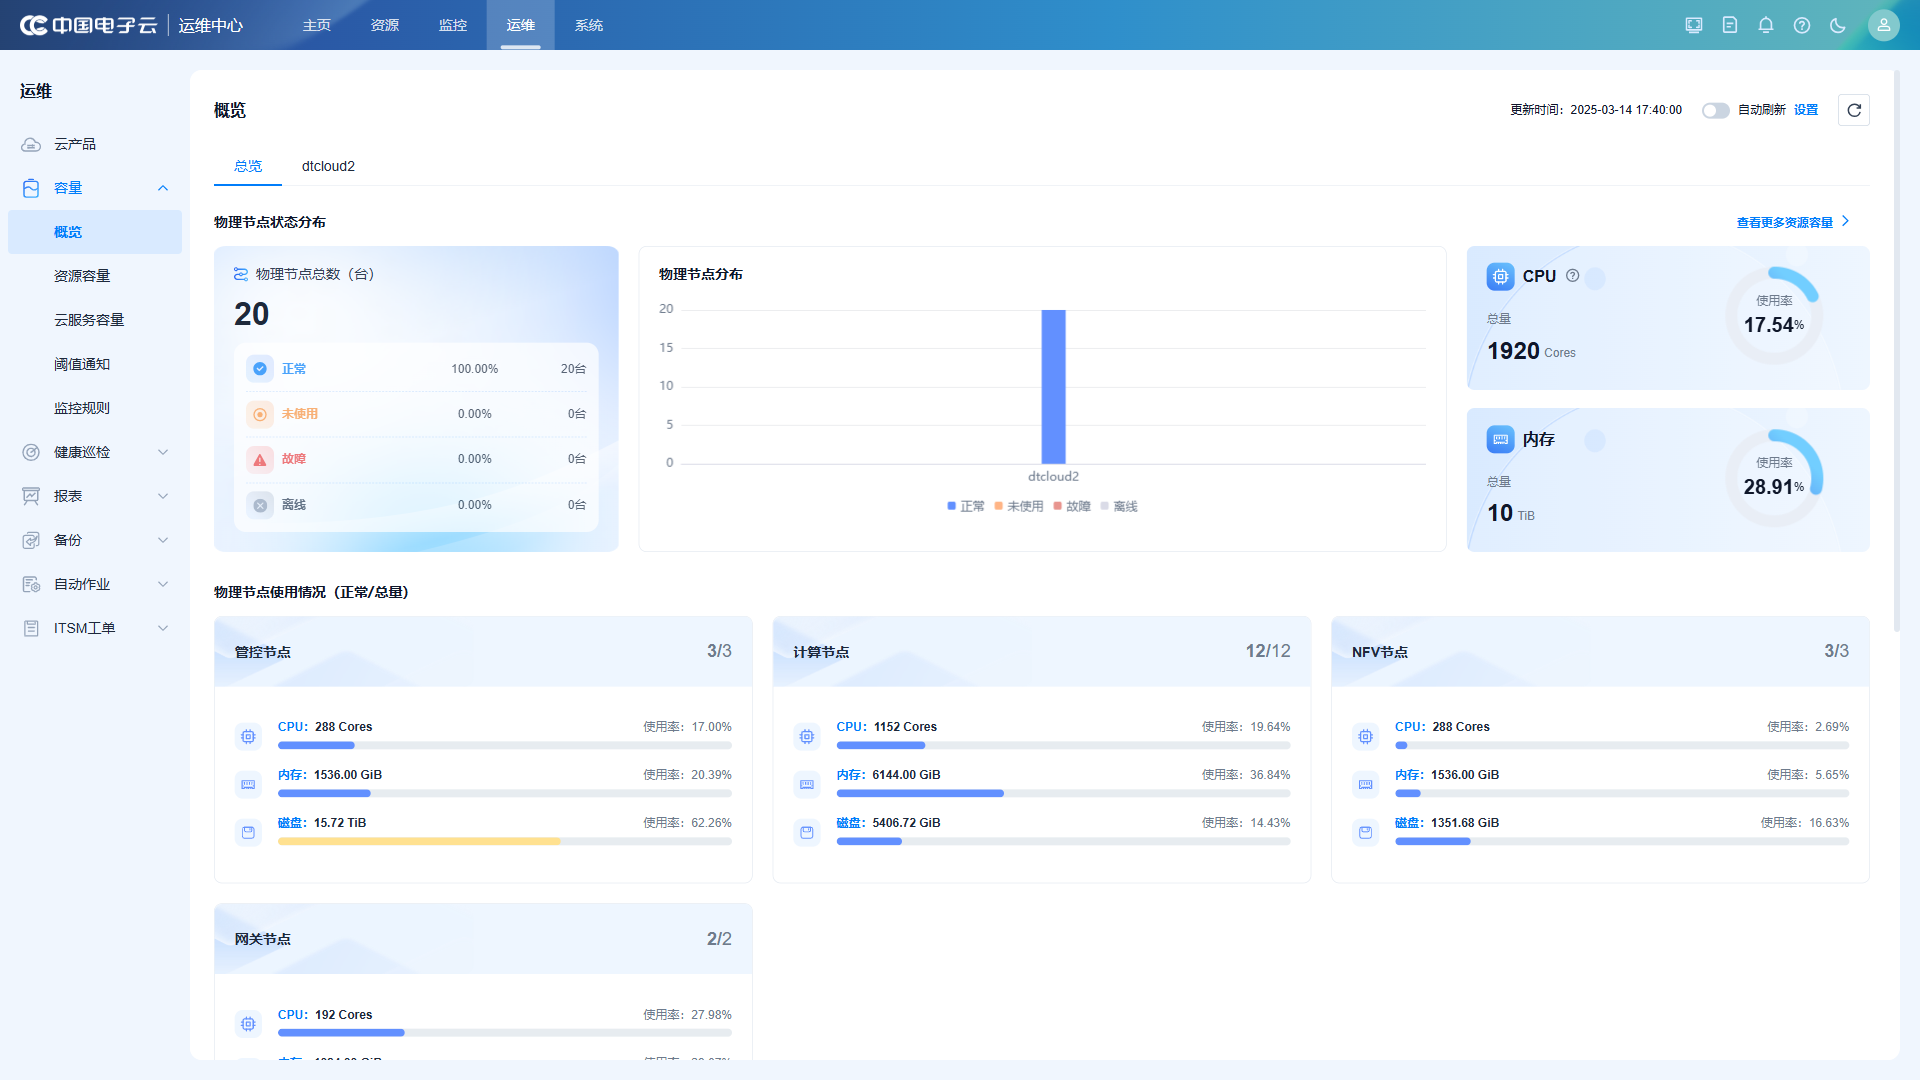
Task: Click the page vertical scrollbar
Action: (1896, 350)
